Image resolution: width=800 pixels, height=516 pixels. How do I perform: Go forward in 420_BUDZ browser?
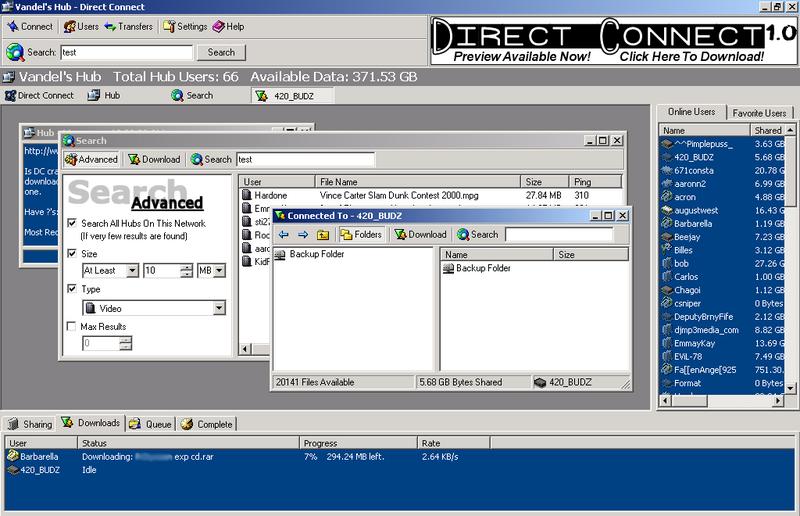tap(303, 235)
